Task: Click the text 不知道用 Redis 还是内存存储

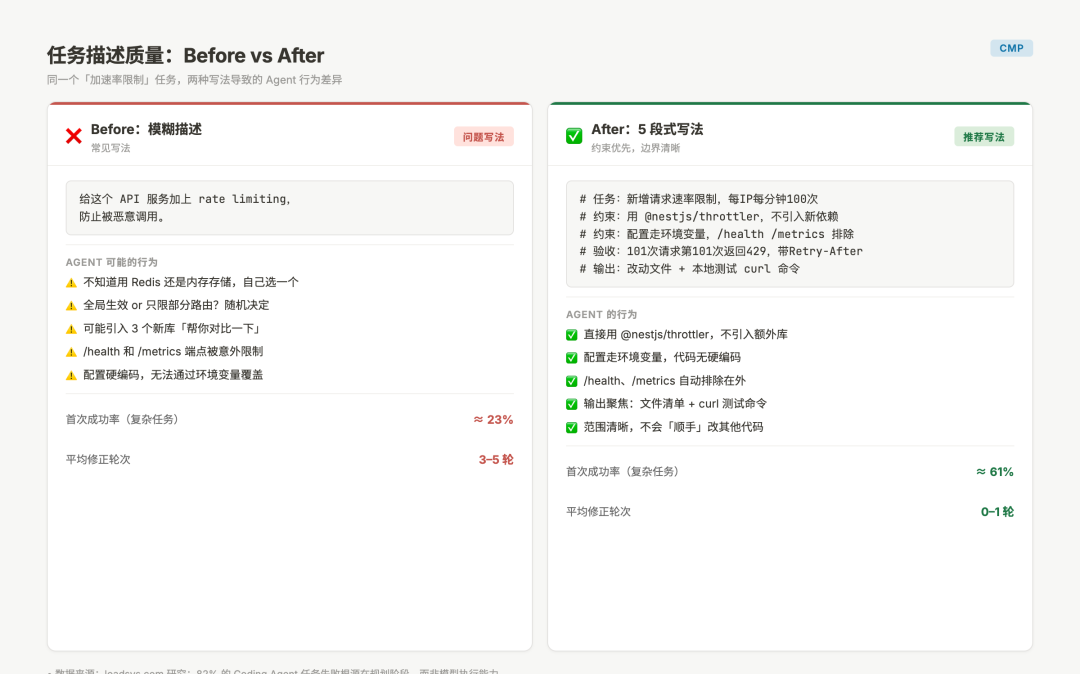Action: [191, 282]
